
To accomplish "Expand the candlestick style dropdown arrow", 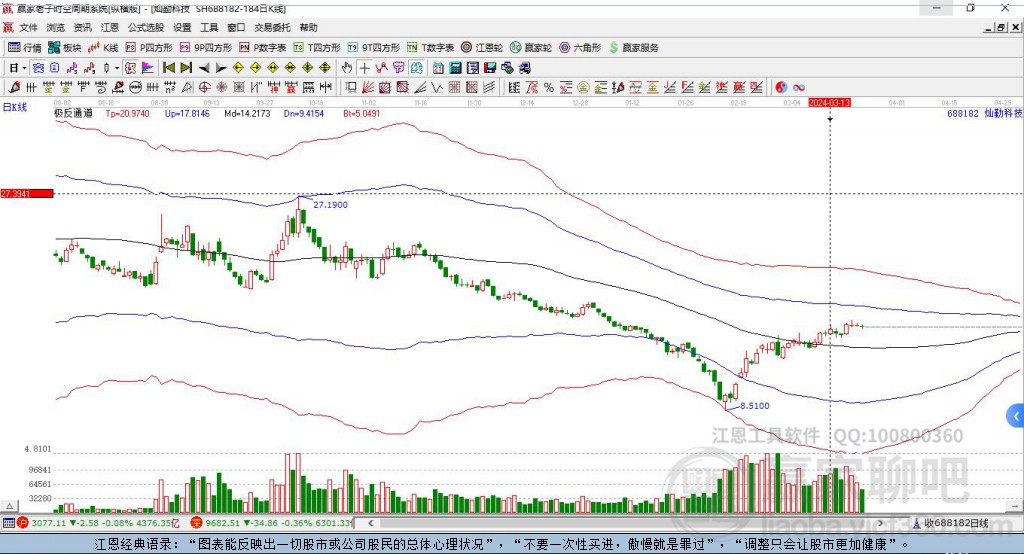I will tap(117, 68).
